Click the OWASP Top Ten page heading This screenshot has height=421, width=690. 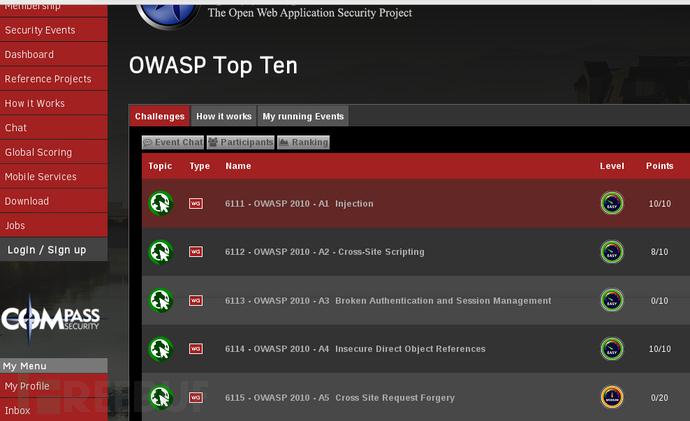213,66
